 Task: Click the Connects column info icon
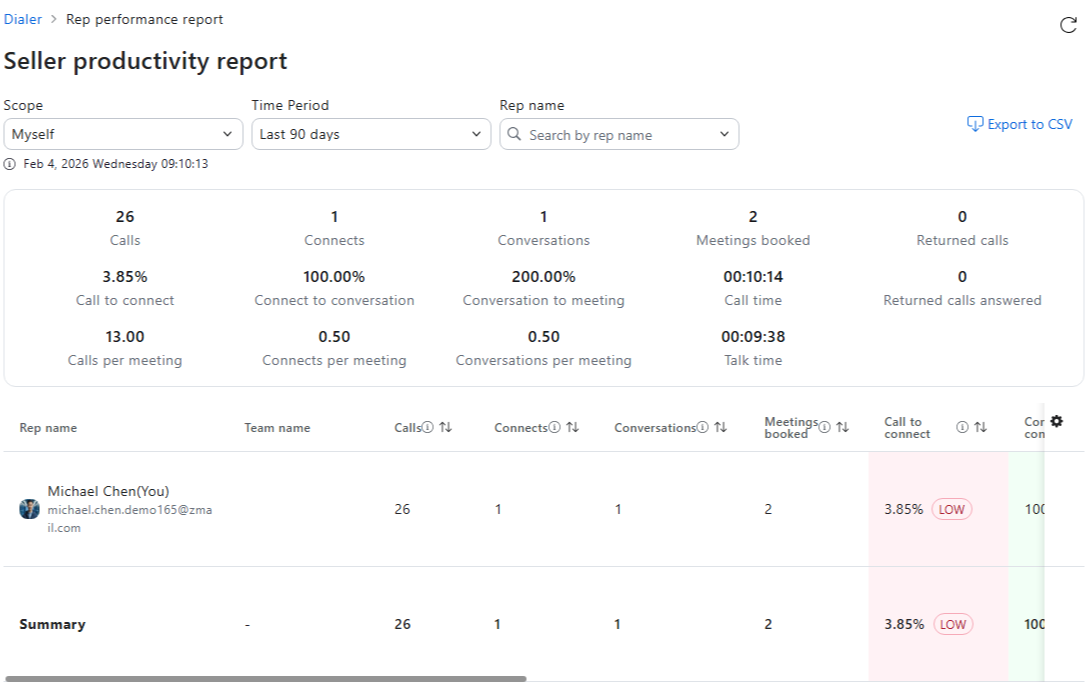pos(555,428)
